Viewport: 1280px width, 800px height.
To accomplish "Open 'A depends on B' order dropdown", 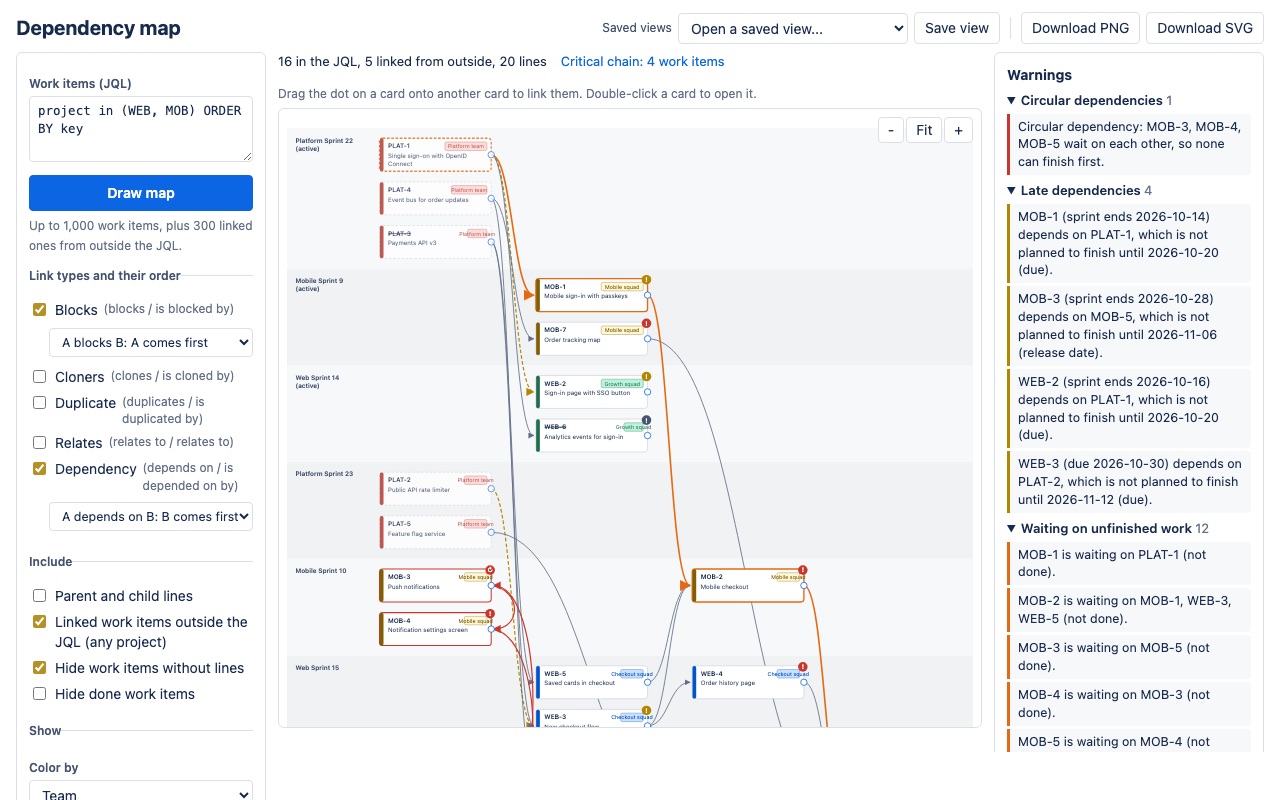I will pyautogui.click(x=151, y=516).
